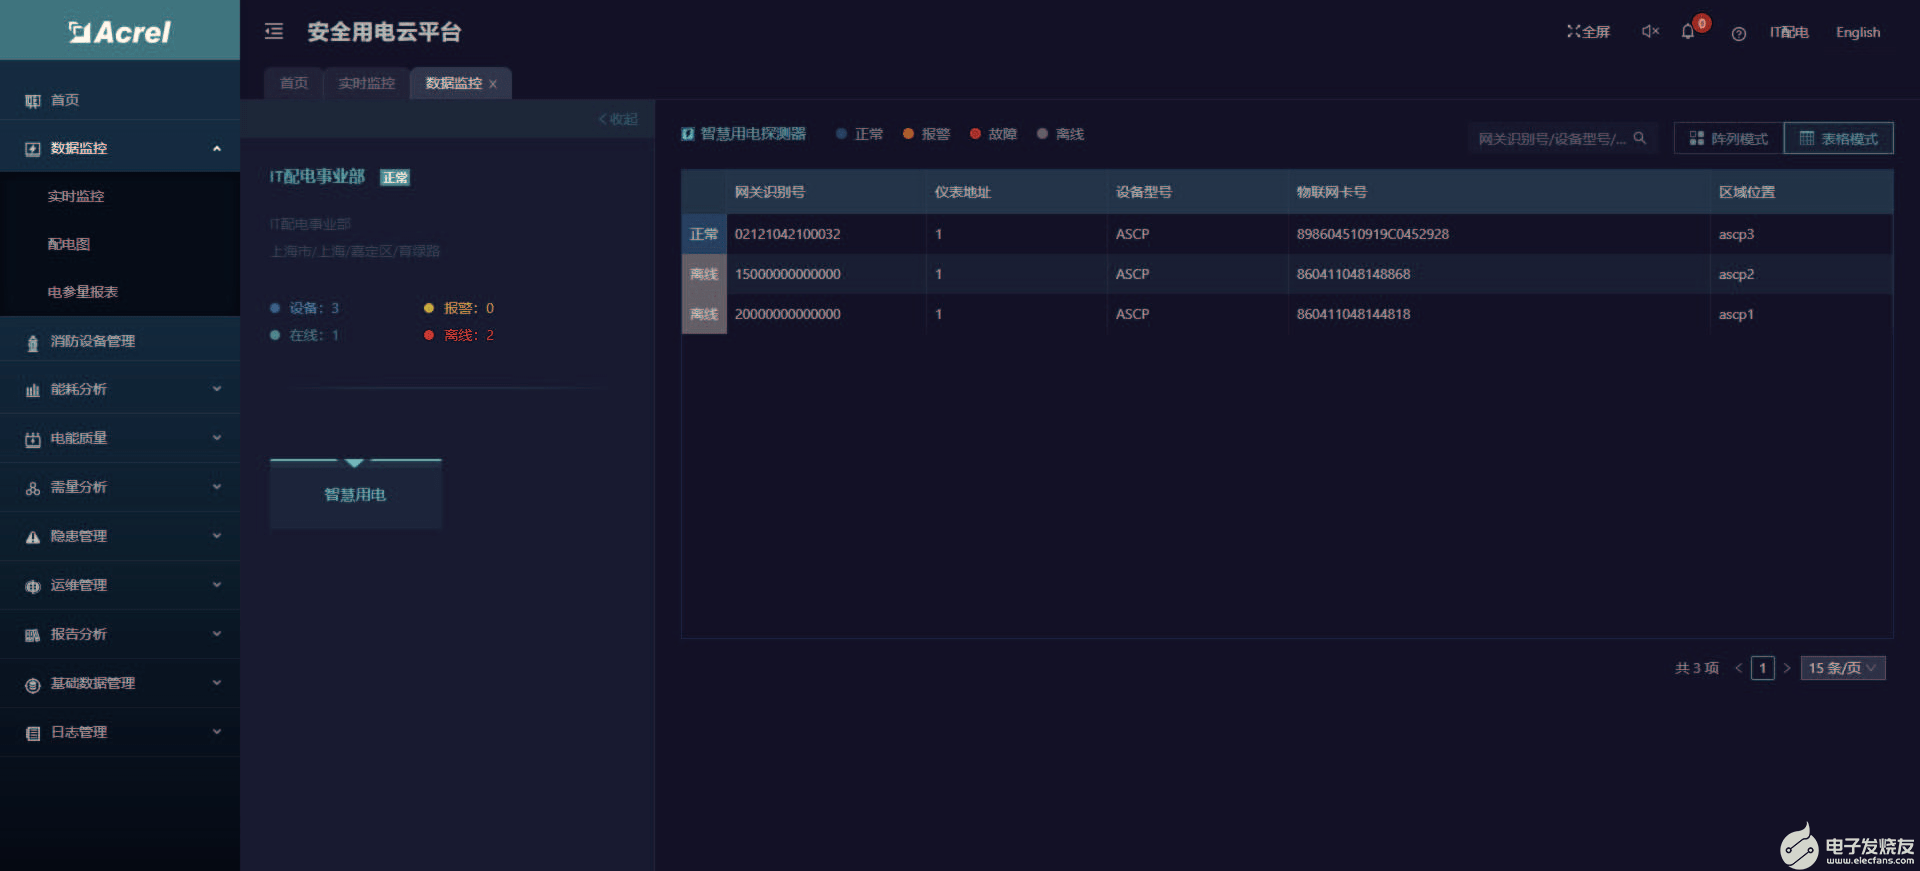The height and width of the screenshot is (871, 1920).
Task: Expand the 报告分析 menu
Action: (x=217, y=634)
